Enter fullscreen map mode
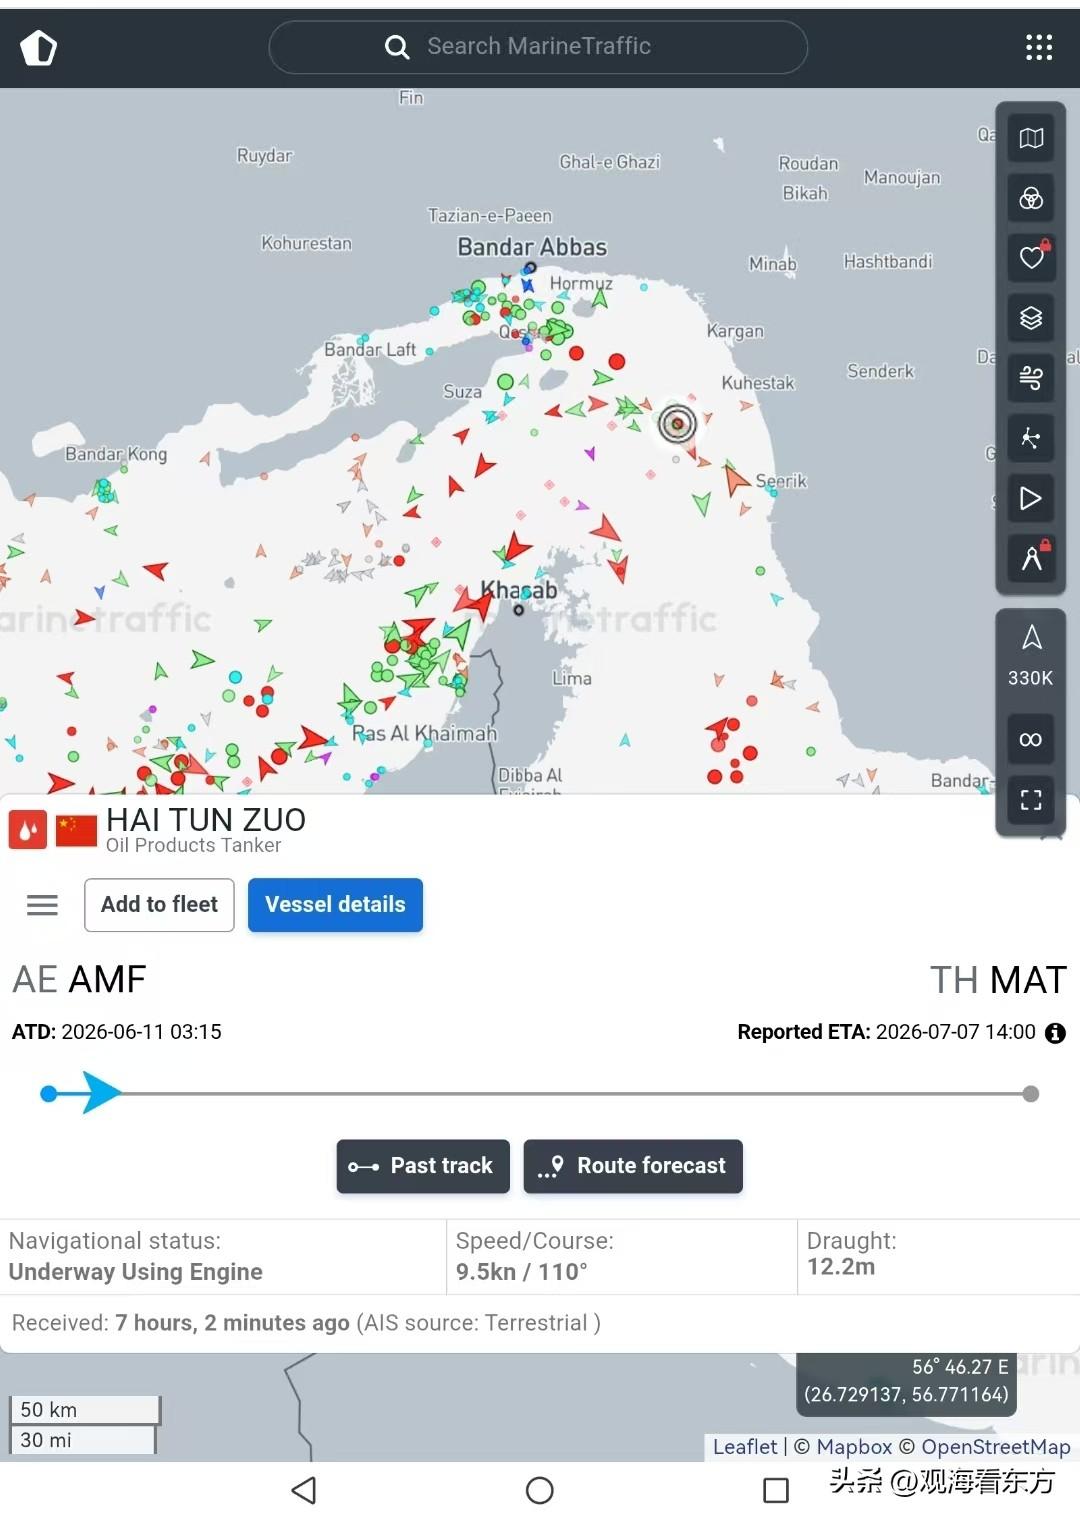The width and height of the screenshot is (1080, 1519). [x=1031, y=799]
